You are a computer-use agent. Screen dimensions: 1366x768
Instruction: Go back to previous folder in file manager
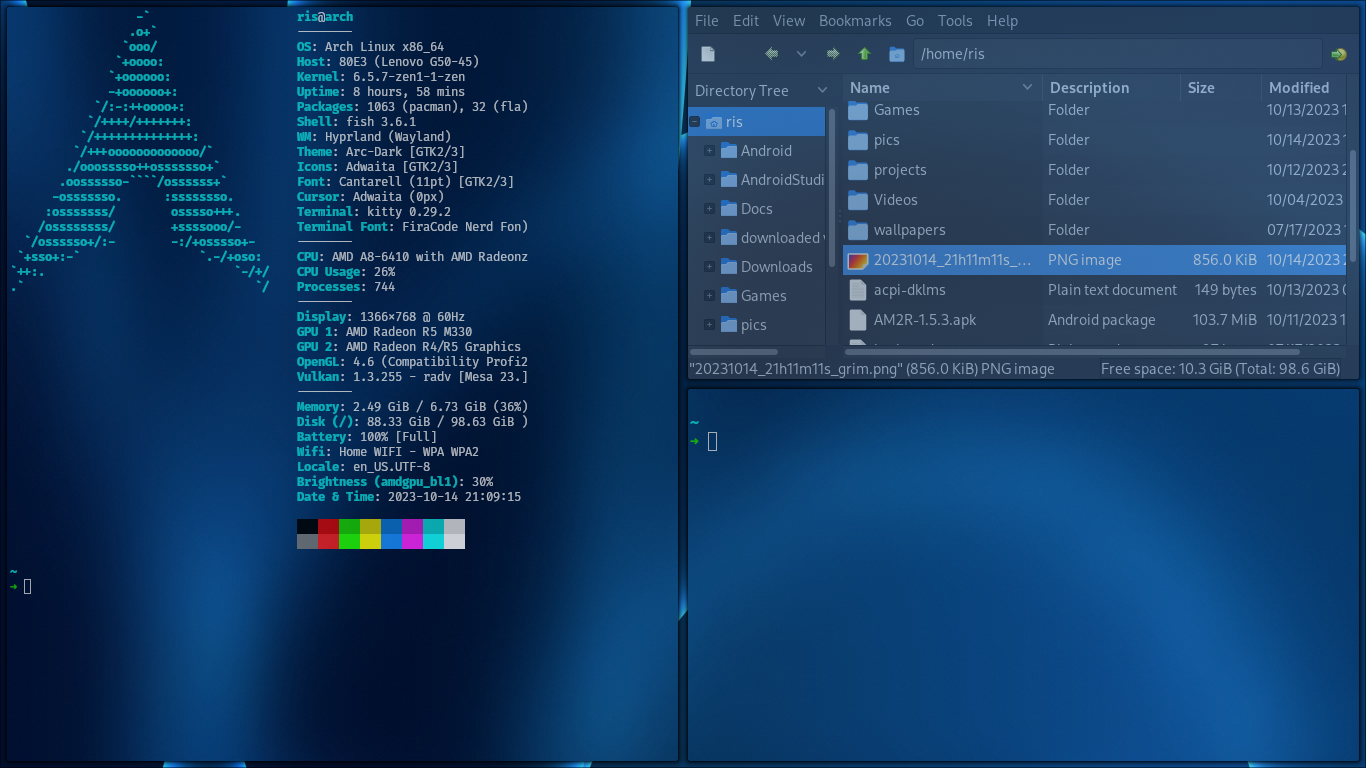[771, 54]
